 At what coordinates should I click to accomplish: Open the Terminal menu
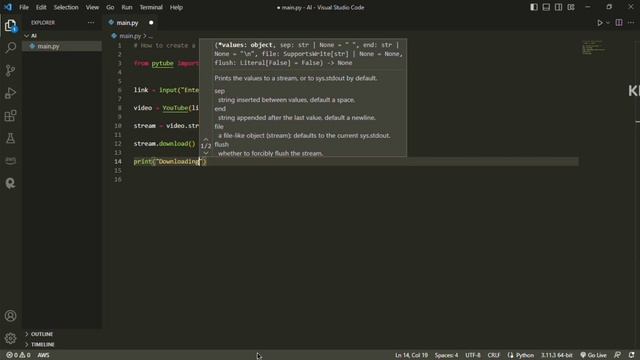[151, 7]
